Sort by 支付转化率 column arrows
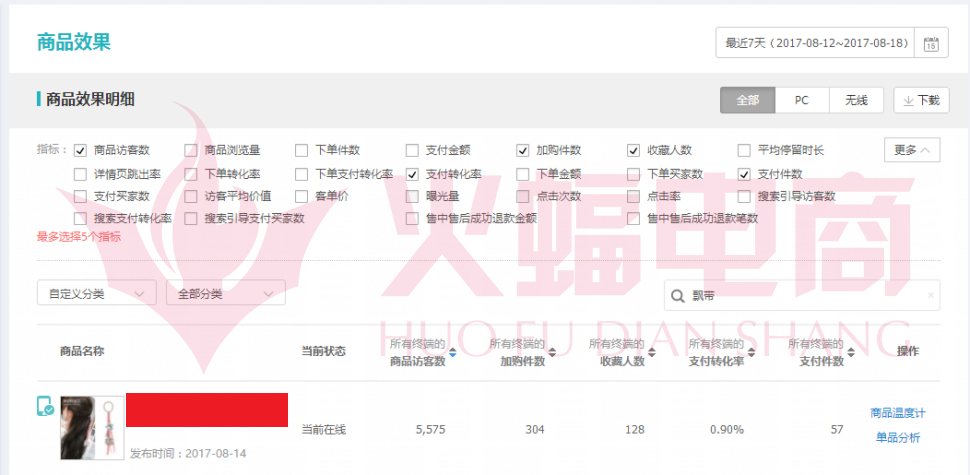 click(x=750, y=352)
